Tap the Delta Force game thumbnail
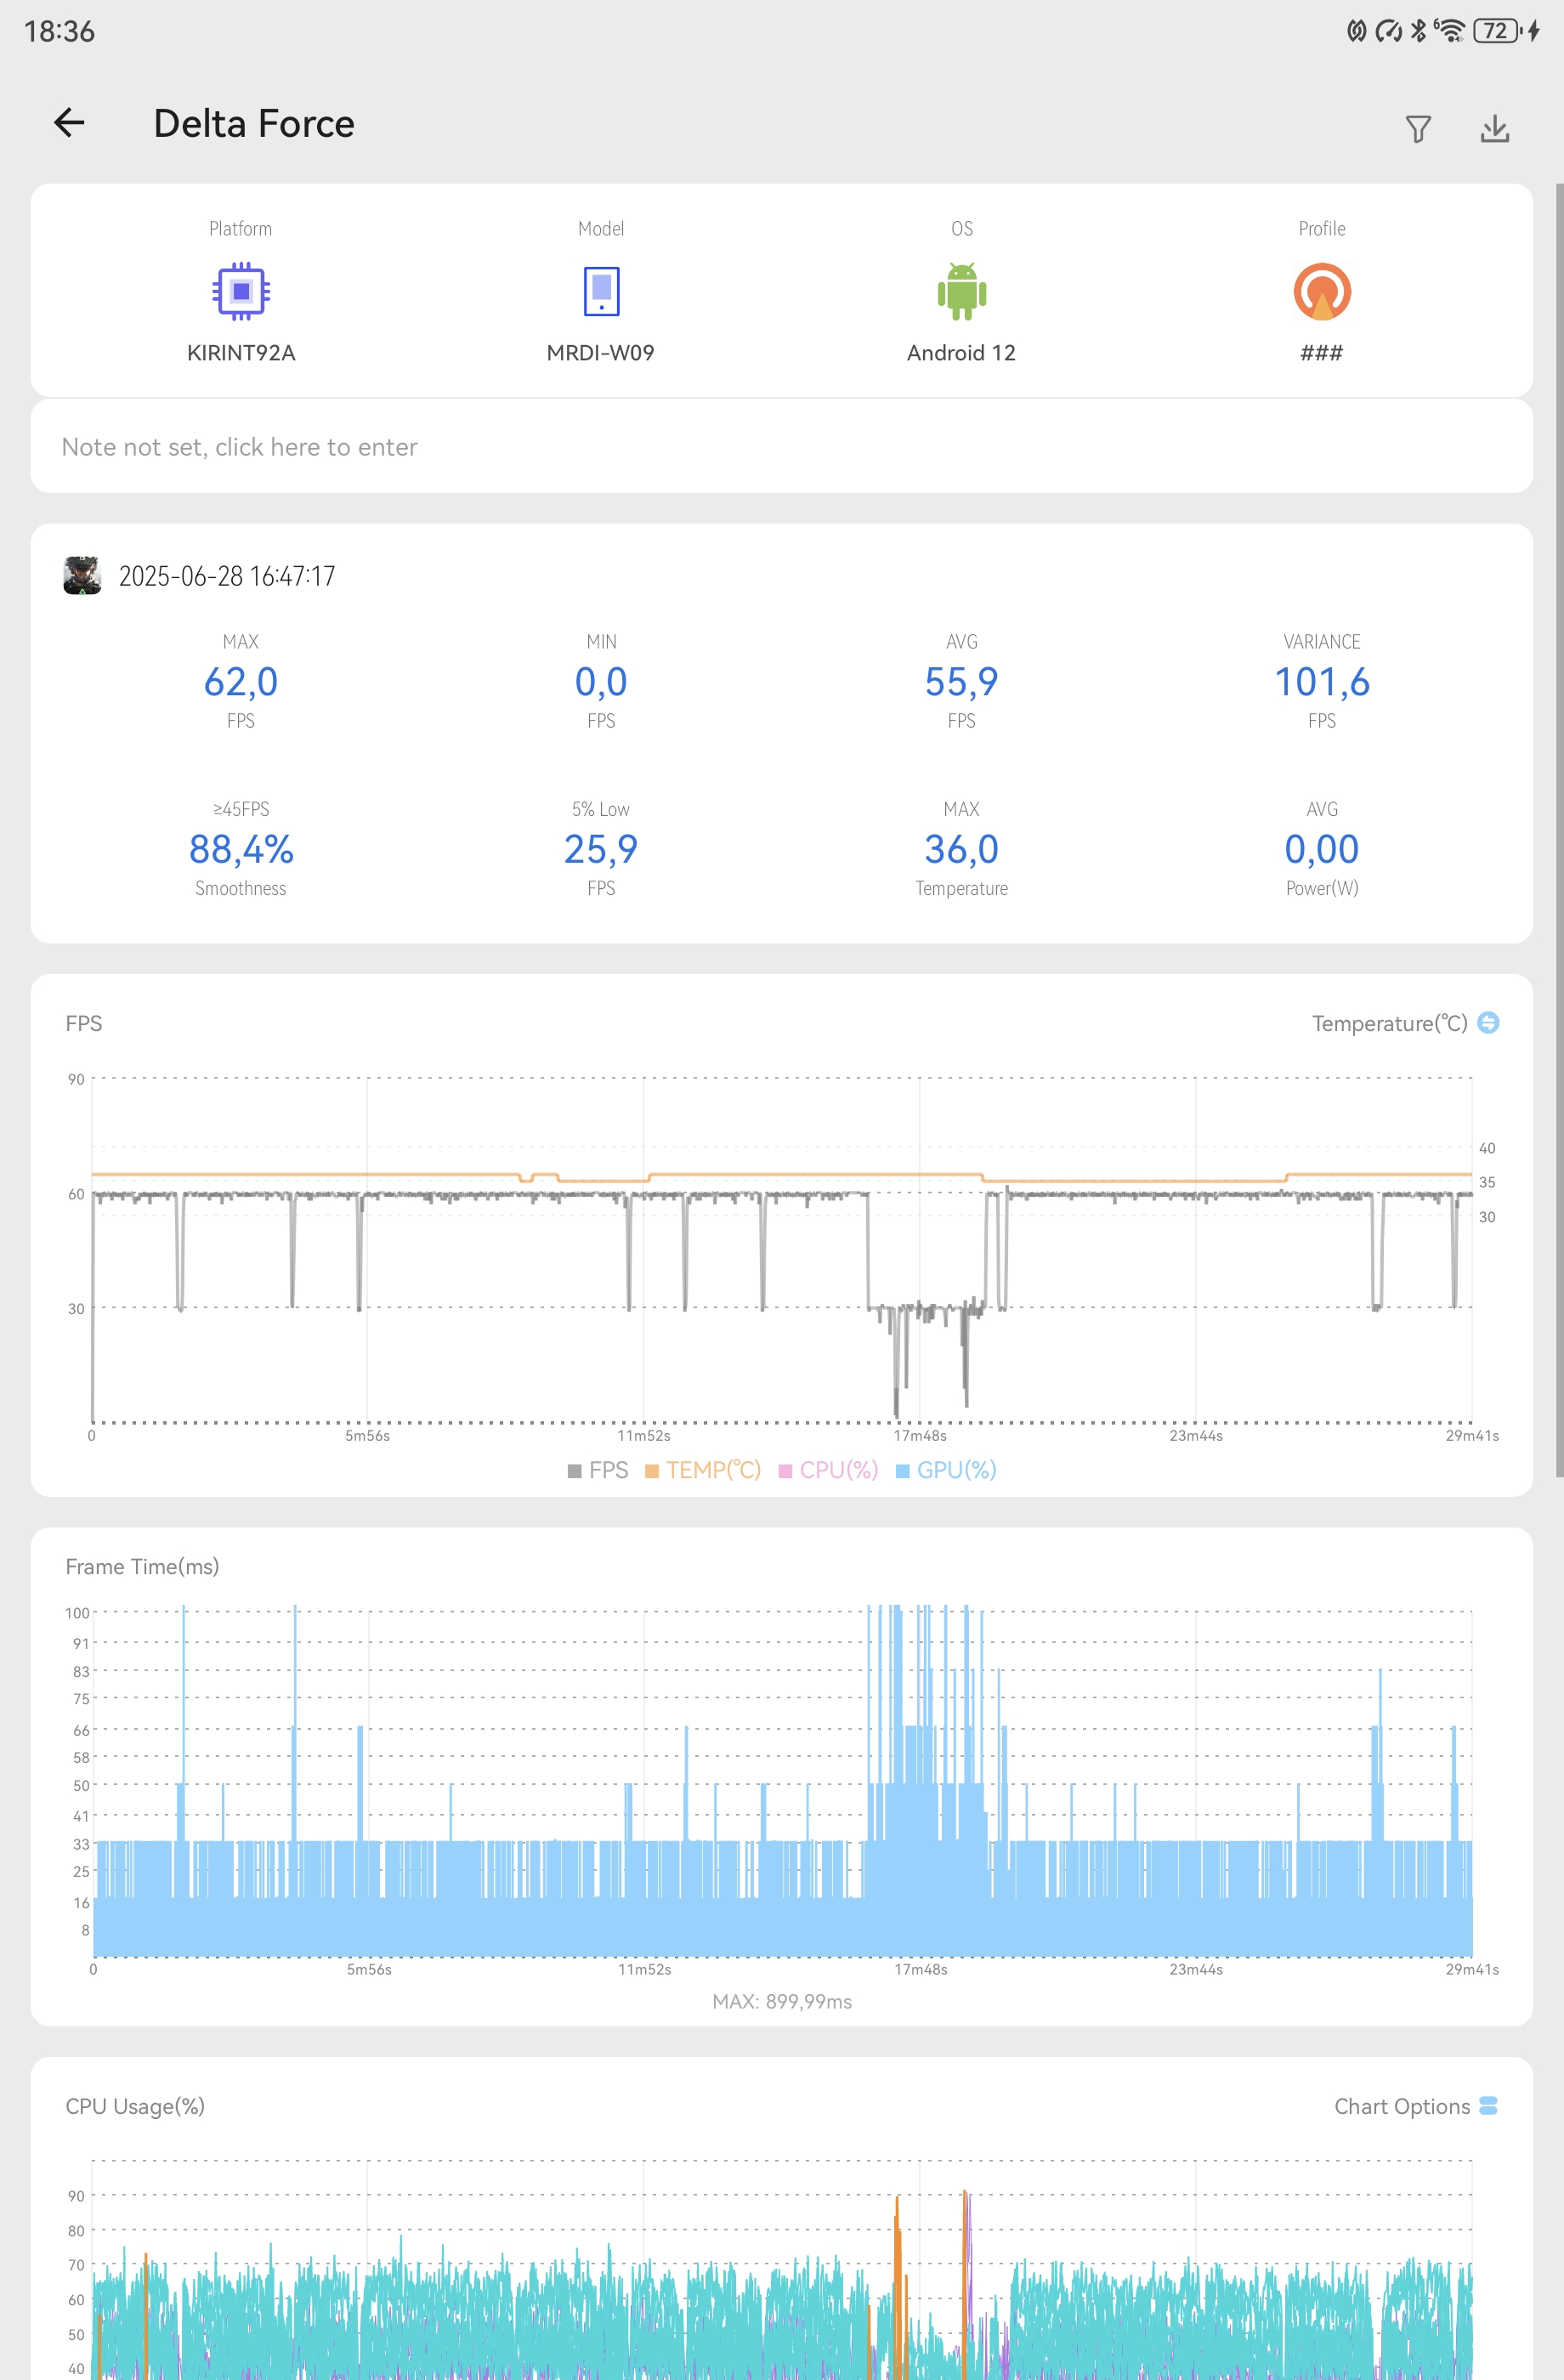 click(82, 576)
